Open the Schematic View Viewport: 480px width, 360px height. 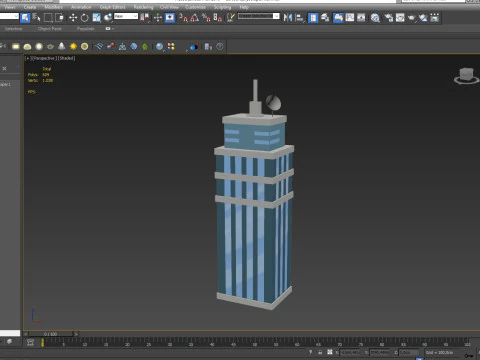(361, 17)
